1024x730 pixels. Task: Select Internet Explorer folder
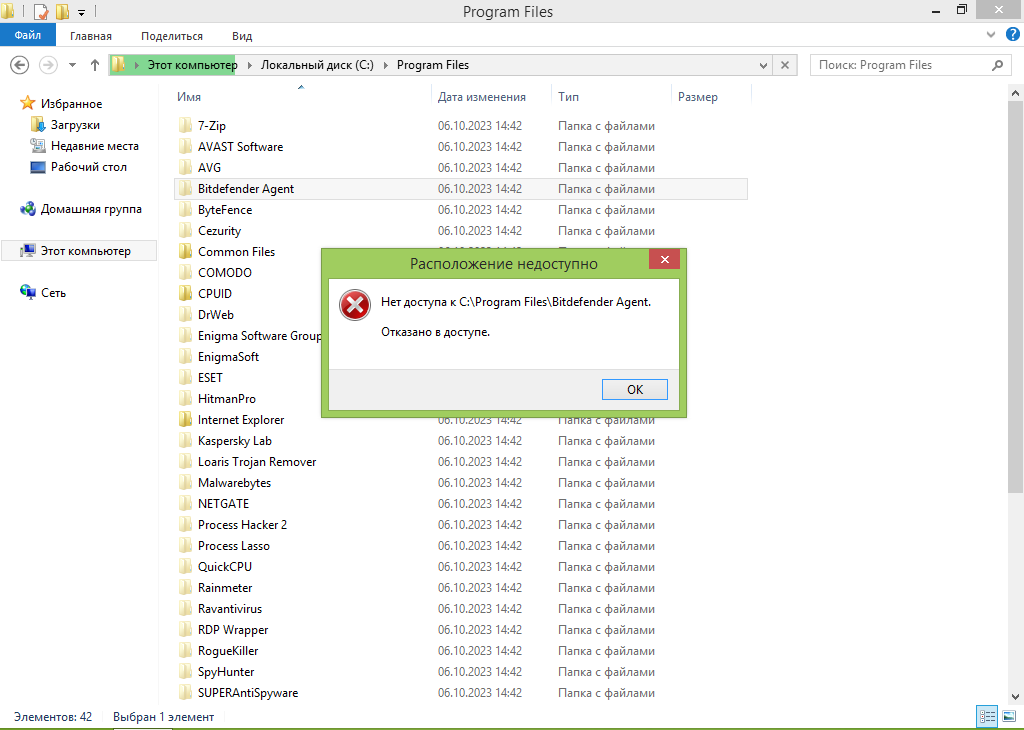click(241, 420)
